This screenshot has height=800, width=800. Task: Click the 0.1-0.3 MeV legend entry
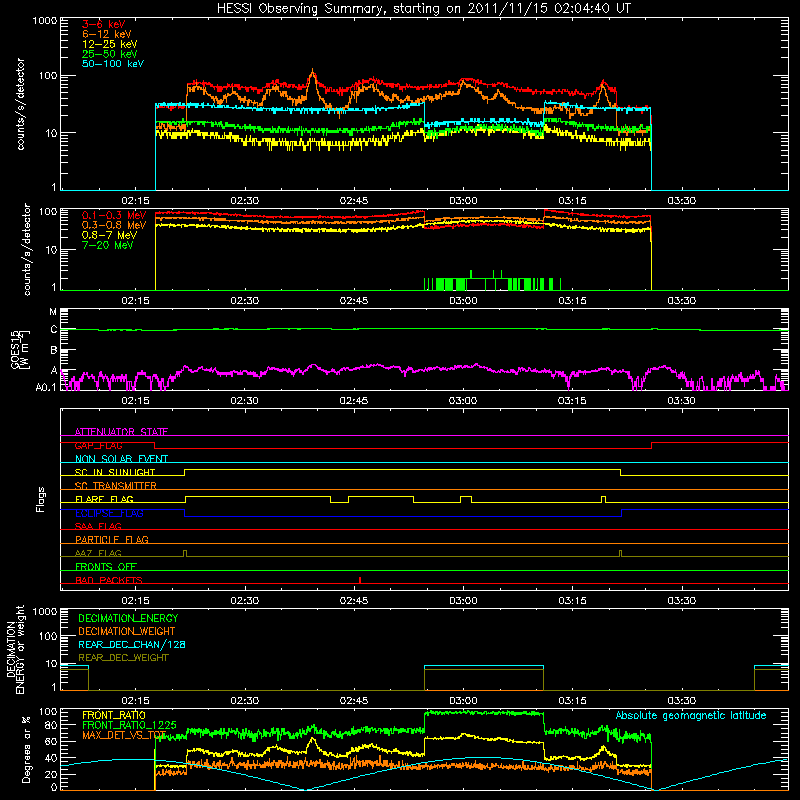click(x=114, y=215)
